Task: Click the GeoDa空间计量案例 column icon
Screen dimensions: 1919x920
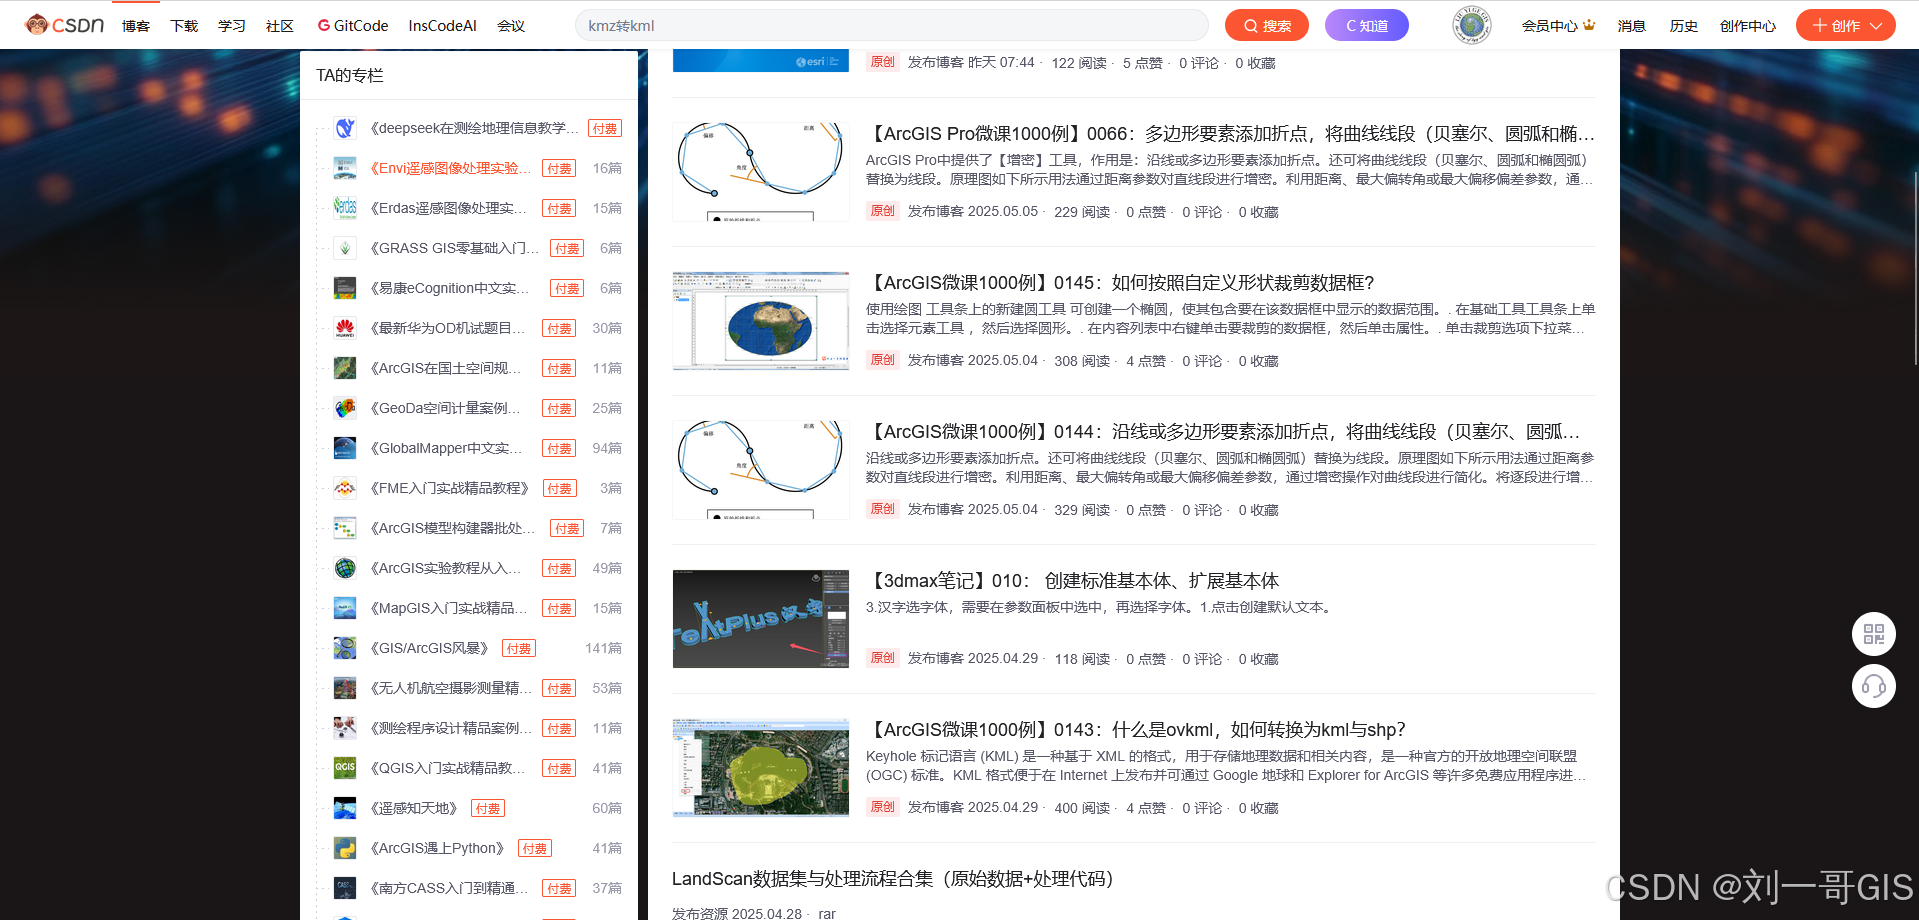Action: [x=345, y=408]
